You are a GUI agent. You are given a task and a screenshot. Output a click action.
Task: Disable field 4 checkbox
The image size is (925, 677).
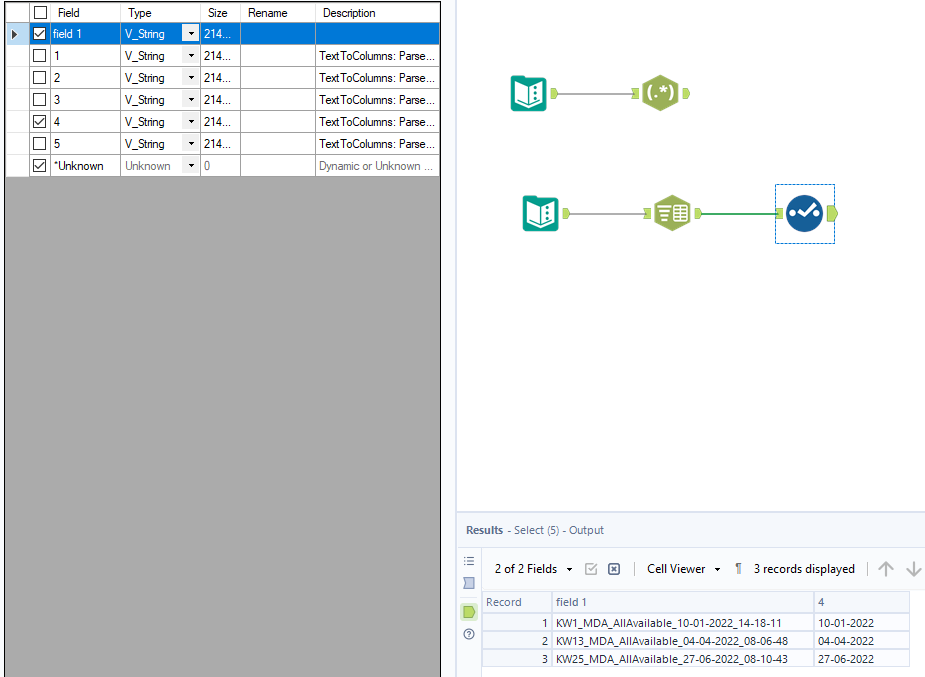(39, 121)
